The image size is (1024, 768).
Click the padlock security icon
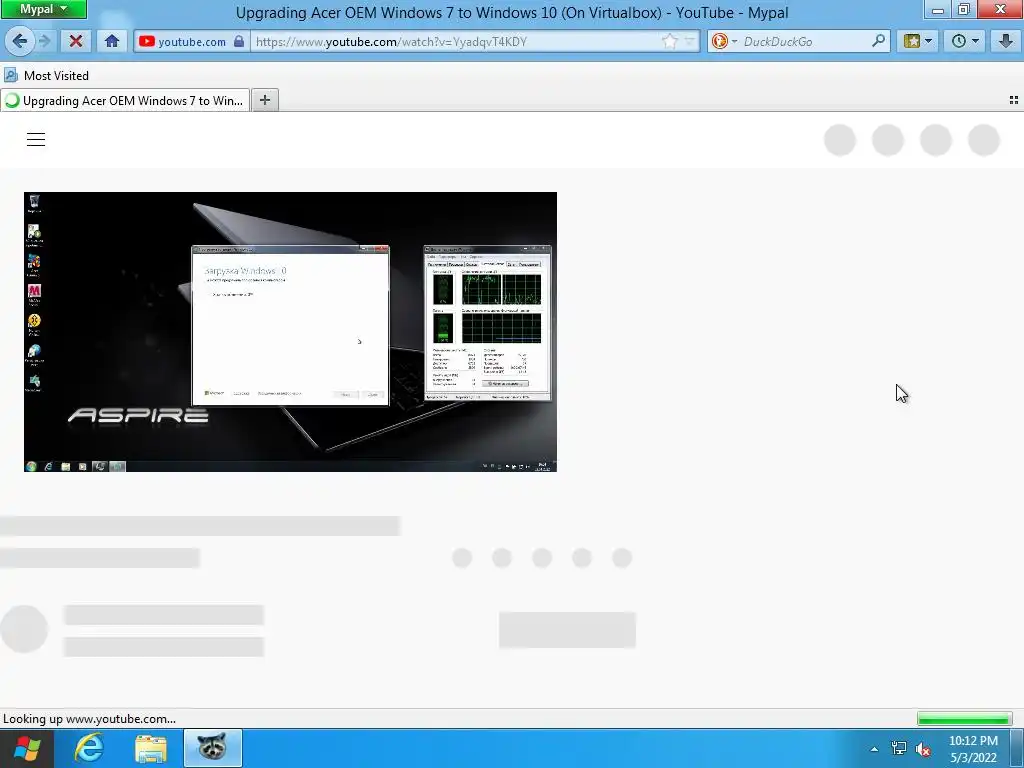point(239,41)
